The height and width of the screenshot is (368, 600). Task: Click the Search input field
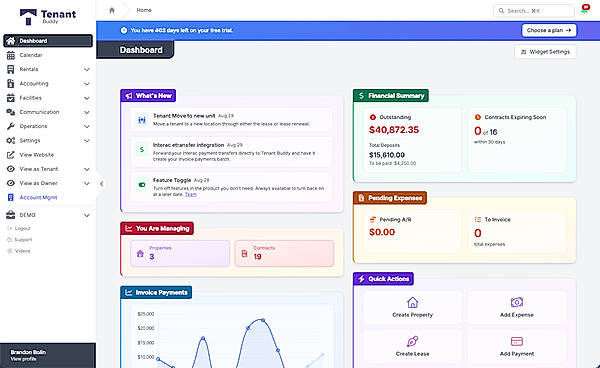click(x=534, y=11)
